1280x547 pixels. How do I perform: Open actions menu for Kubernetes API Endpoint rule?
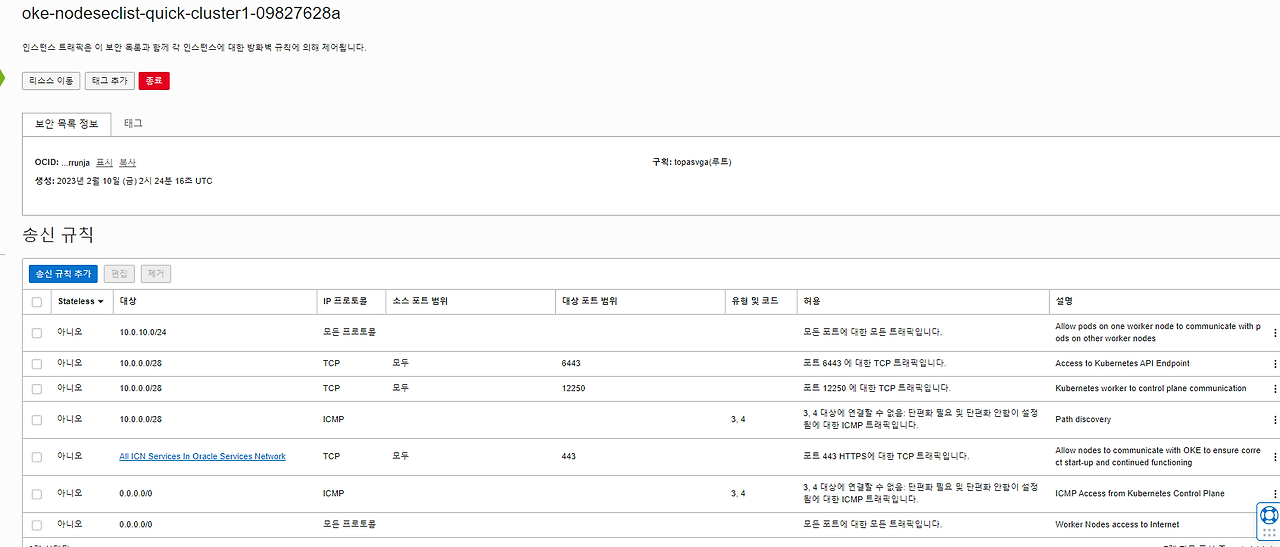(x=1275, y=364)
